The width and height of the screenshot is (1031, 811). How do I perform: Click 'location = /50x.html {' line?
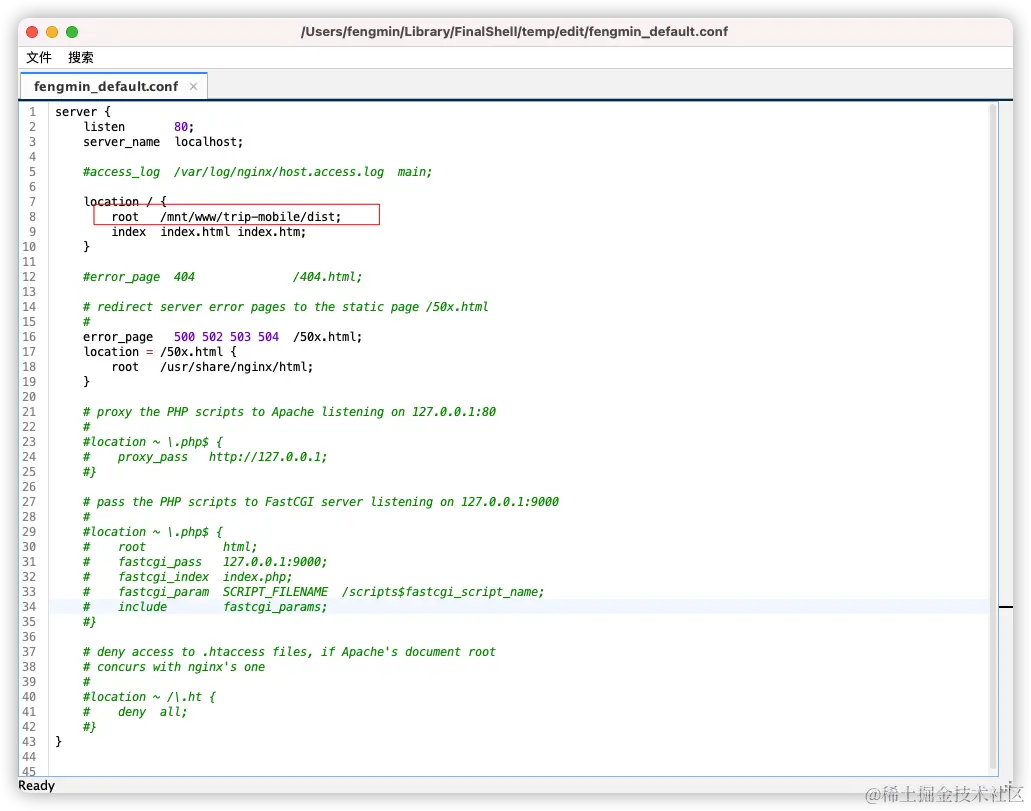pyautogui.click(x=160, y=352)
